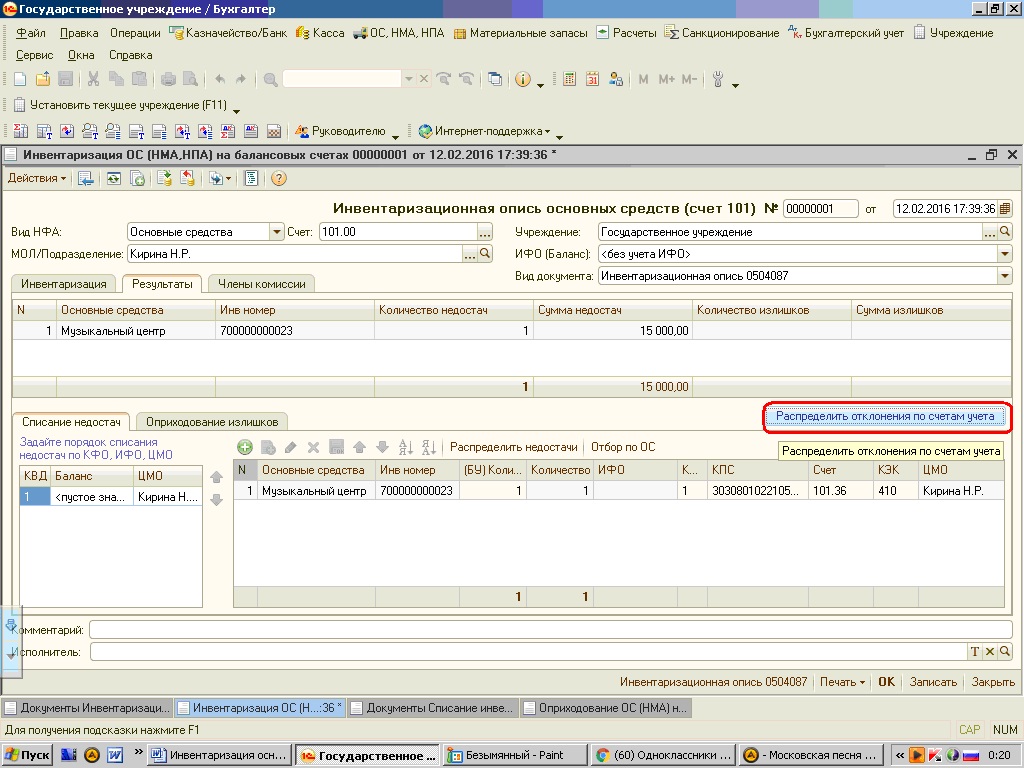1024x768 pixels.
Task: Switch to the Члены комиссии tab
Action: (261, 284)
